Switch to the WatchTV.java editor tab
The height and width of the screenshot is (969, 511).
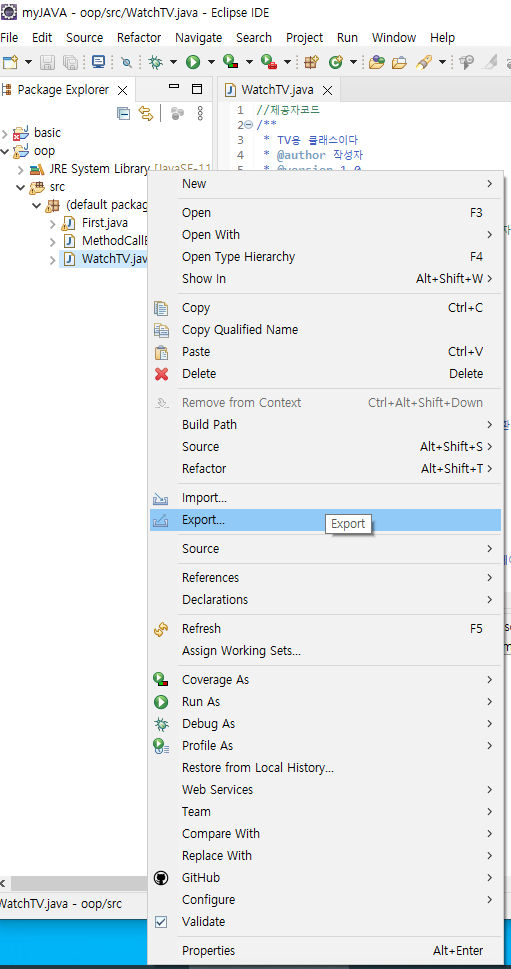(x=277, y=90)
